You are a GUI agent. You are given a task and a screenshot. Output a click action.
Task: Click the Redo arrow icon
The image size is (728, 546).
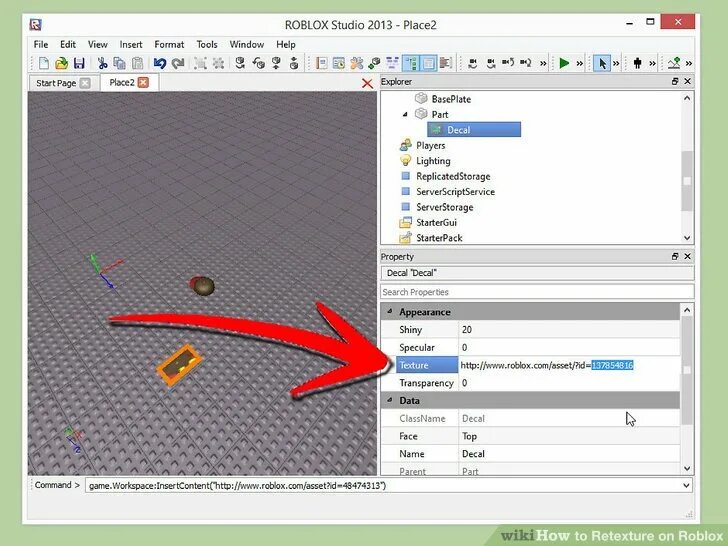pyautogui.click(x=178, y=63)
